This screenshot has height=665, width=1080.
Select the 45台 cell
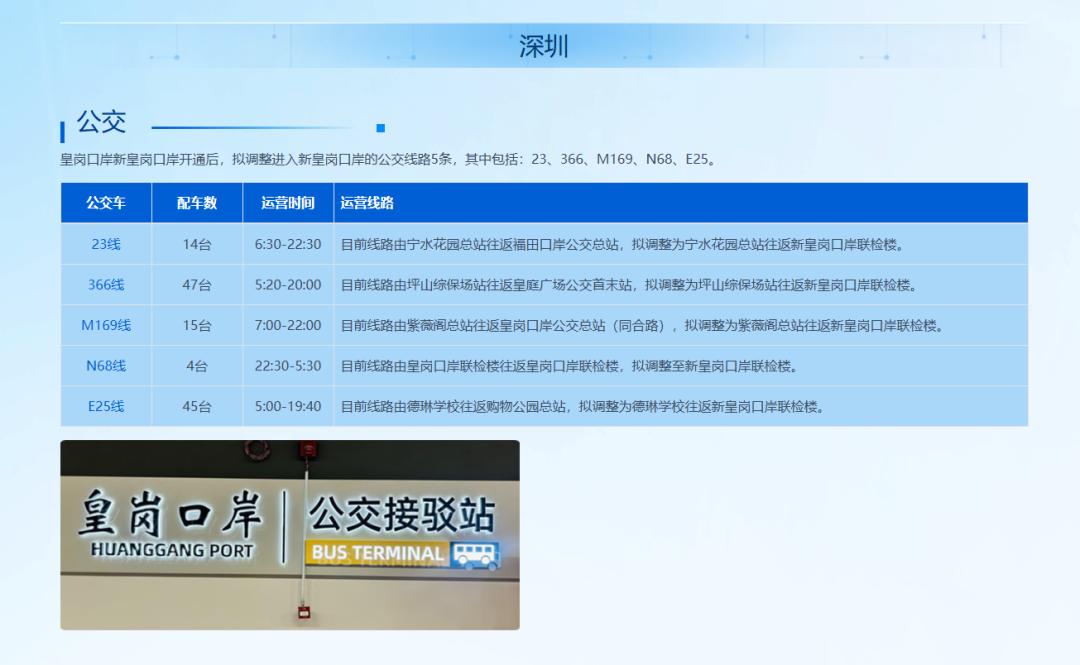pos(197,407)
